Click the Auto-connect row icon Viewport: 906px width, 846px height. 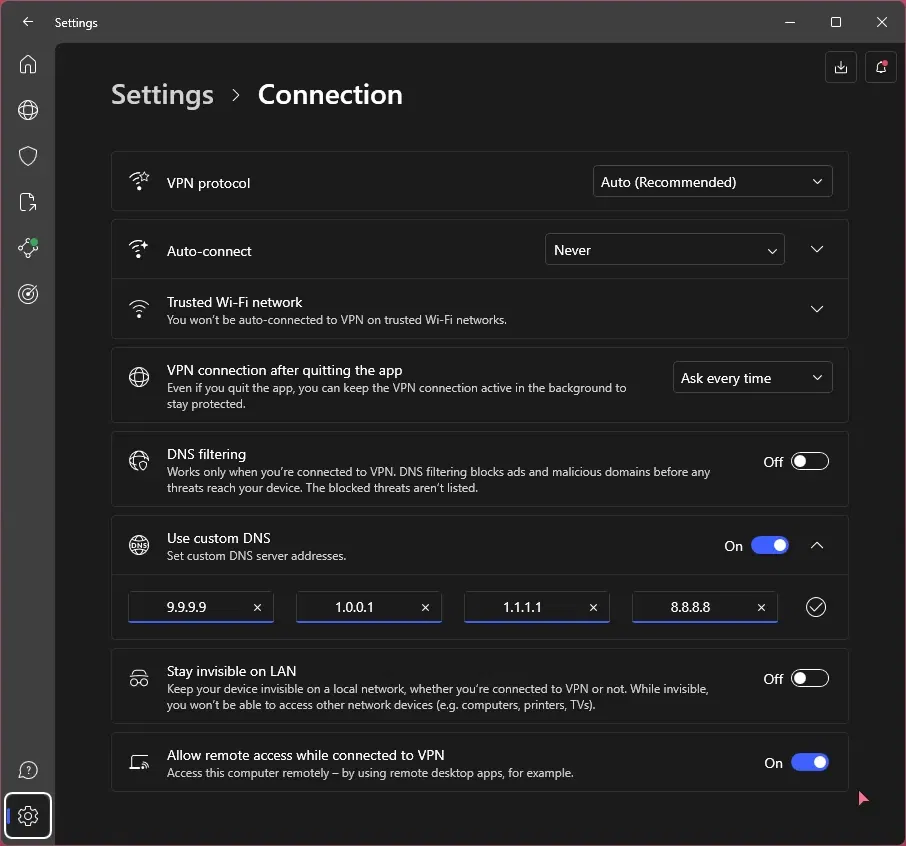coord(139,250)
